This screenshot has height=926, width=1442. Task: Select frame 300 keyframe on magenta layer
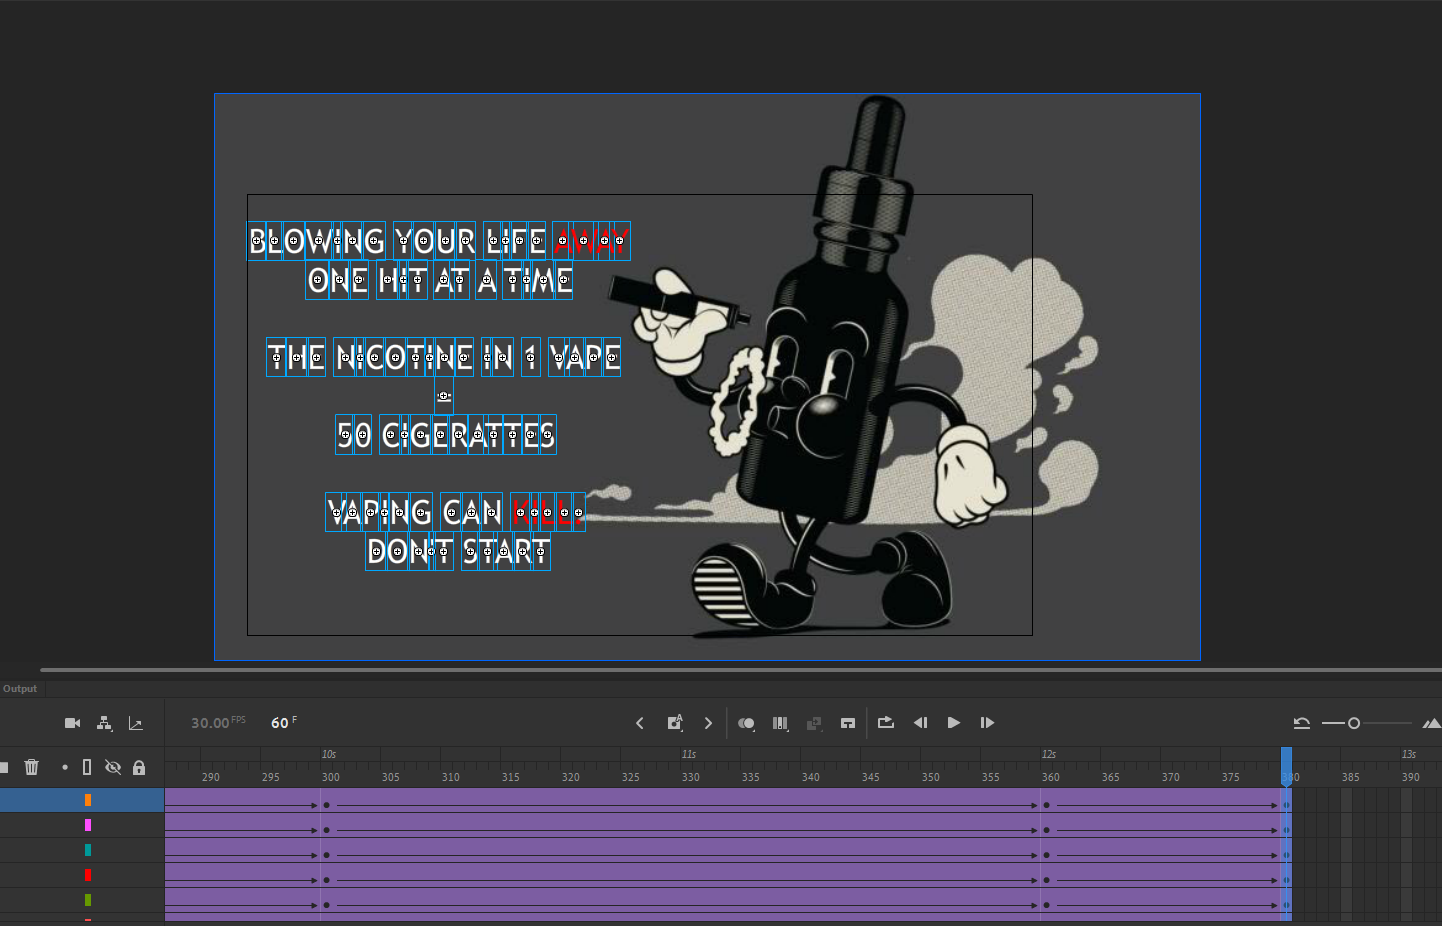point(326,830)
